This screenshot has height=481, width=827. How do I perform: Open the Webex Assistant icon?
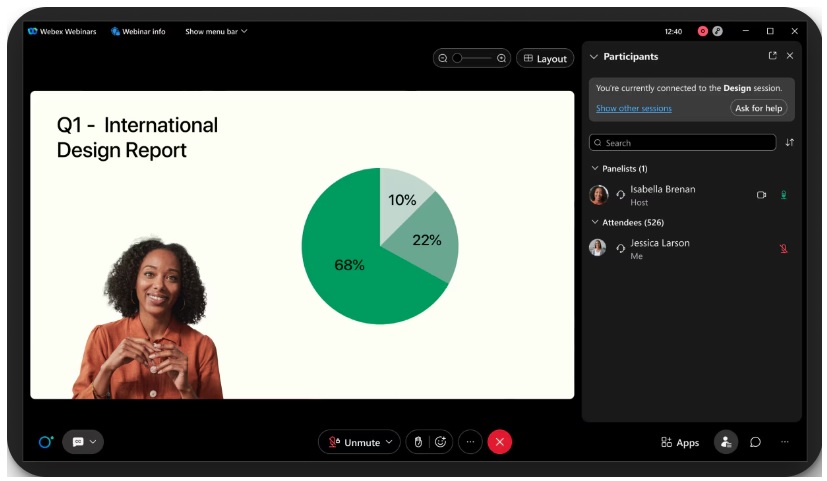coord(46,442)
